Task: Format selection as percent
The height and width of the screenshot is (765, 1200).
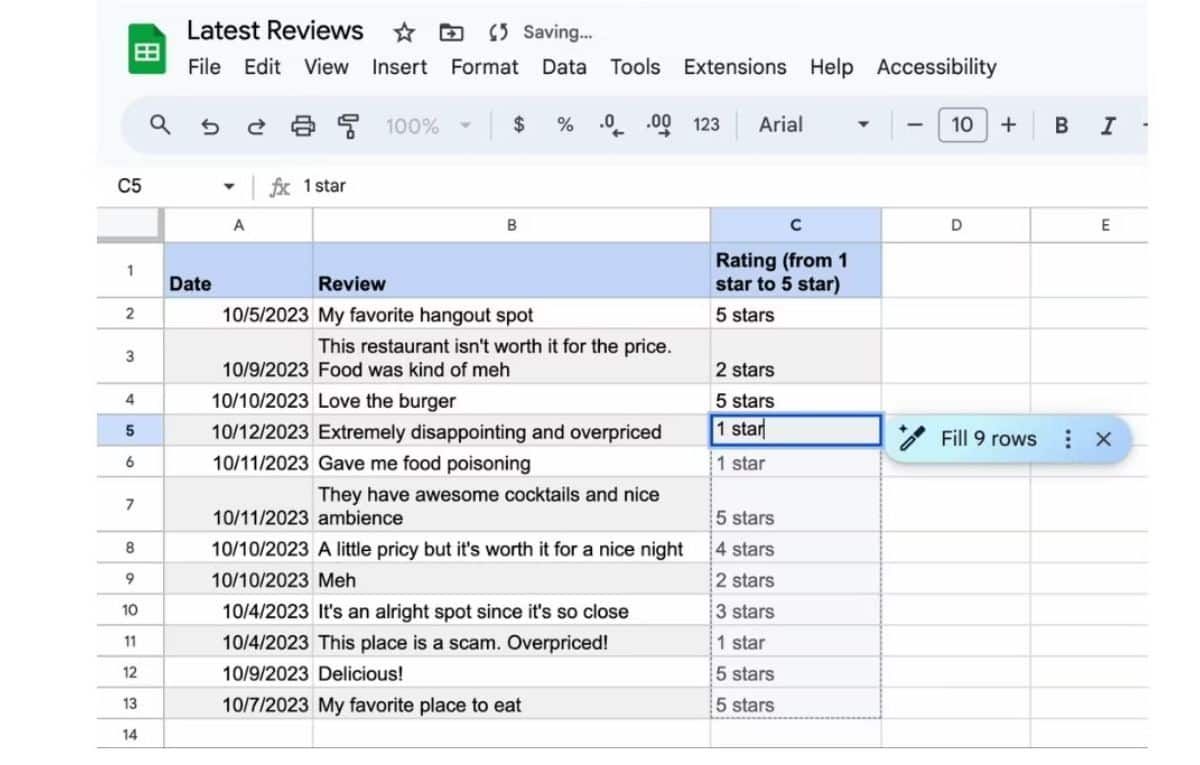Action: [565, 125]
